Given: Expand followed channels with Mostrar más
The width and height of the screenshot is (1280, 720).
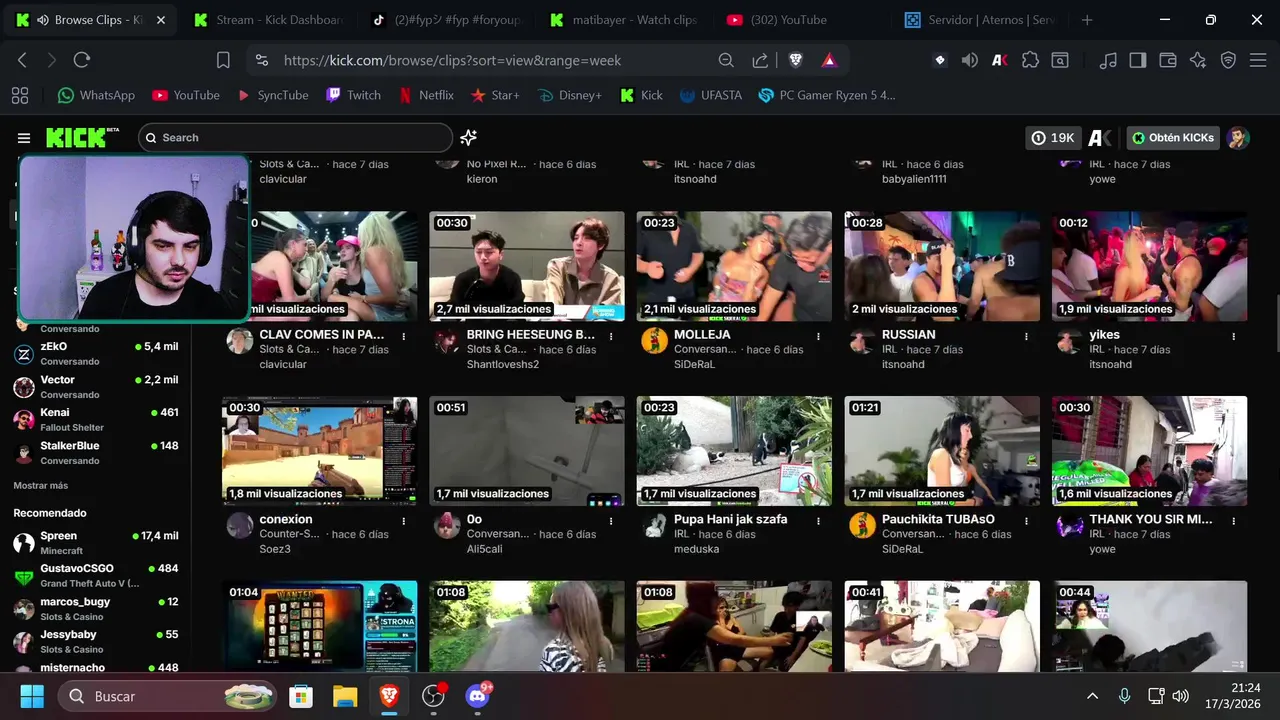Looking at the screenshot, I should point(41,485).
